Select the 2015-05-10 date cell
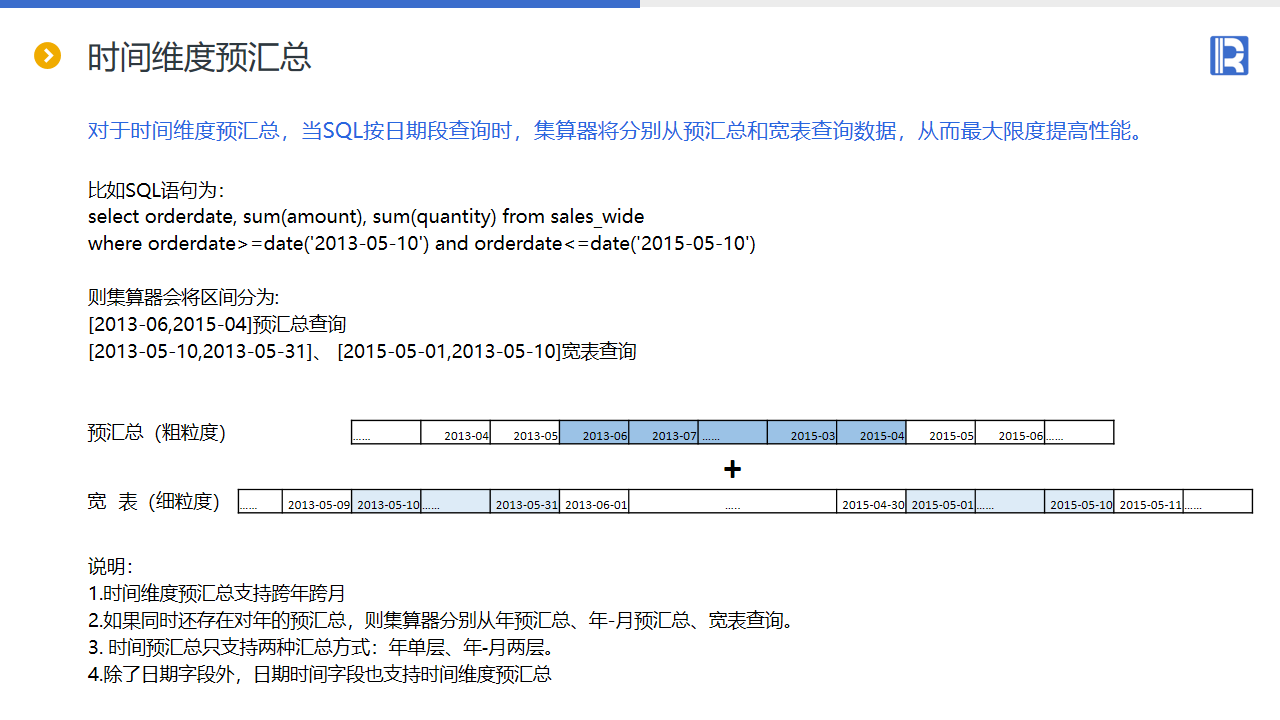The height and width of the screenshot is (720, 1280). pyautogui.click(x=1080, y=501)
